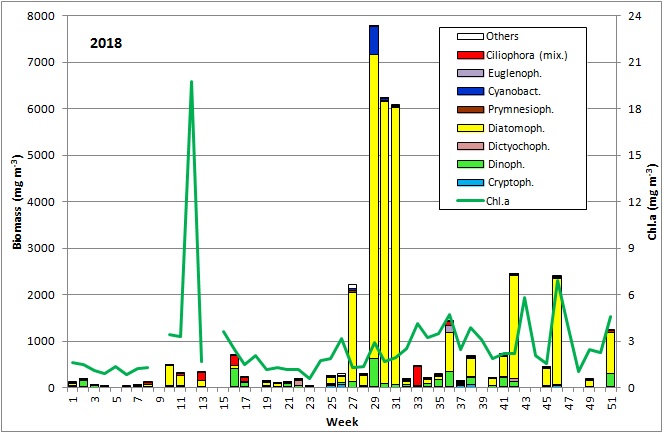Viewport: 664px width, 433px height.
Task: Select the 8000 label on left axis
Action: point(41,16)
